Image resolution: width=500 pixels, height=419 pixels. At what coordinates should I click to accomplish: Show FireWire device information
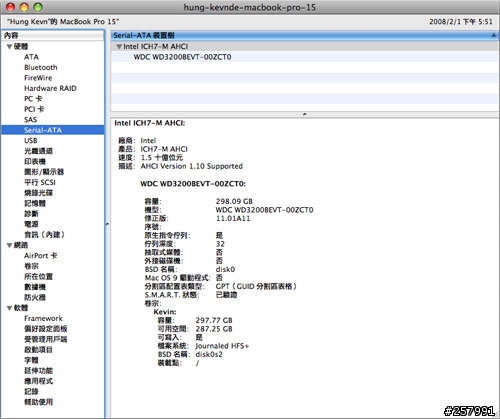pos(38,78)
